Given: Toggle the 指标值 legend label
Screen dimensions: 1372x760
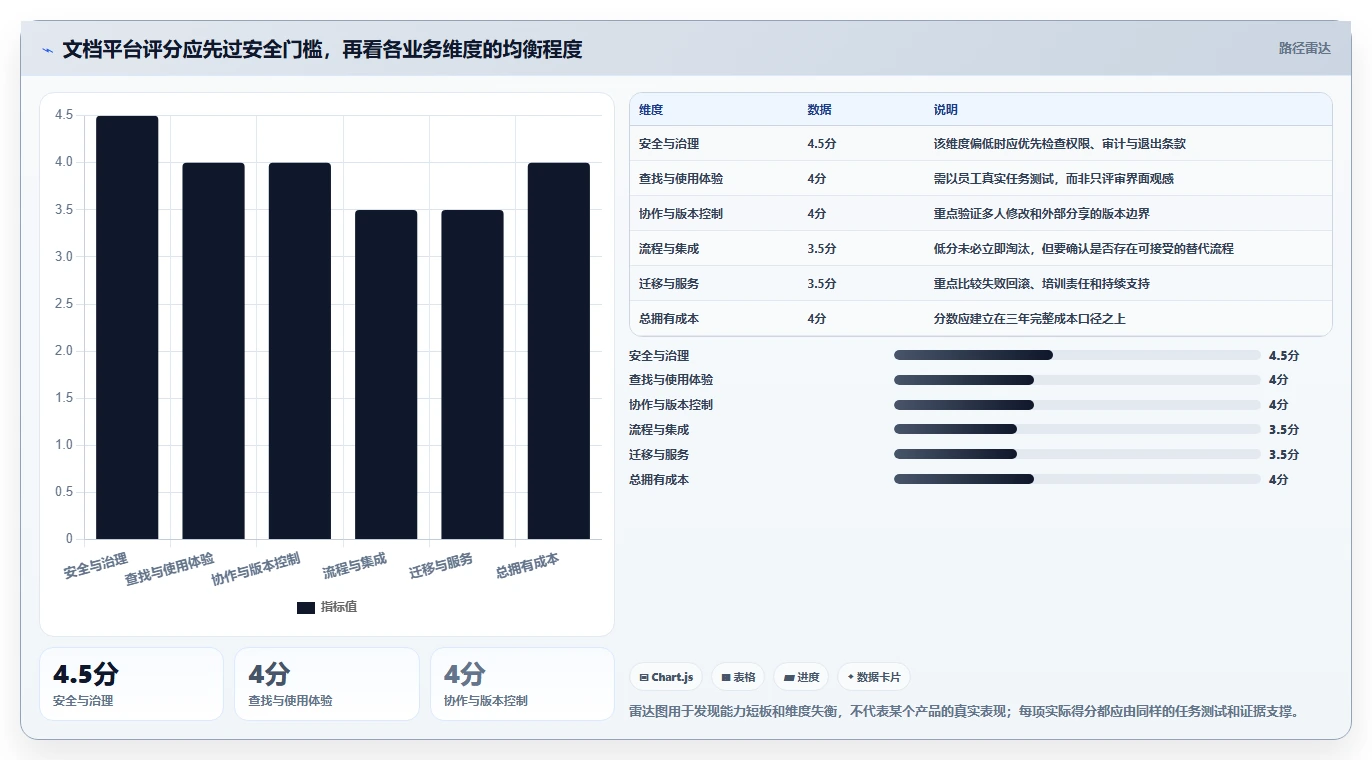Looking at the screenshot, I should click(x=338, y=608).
